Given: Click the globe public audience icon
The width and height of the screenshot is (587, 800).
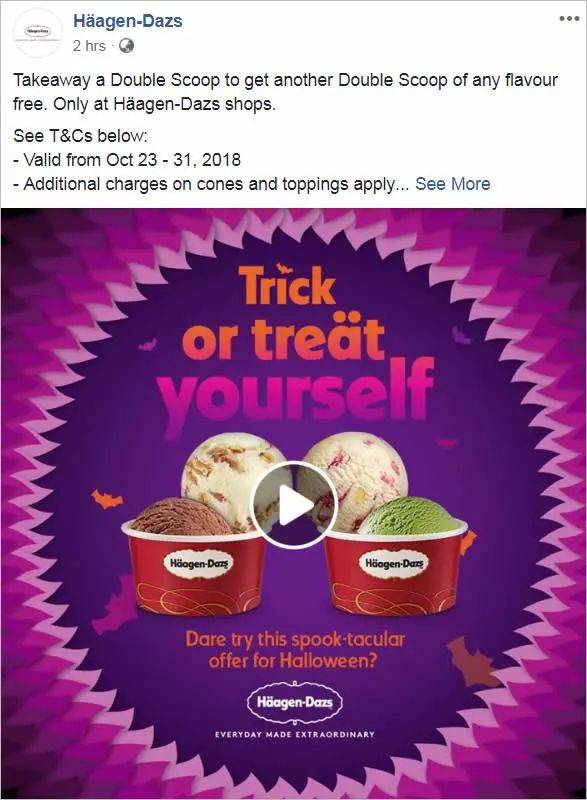Looking at the screenshot, I should [x=126, y=46].
